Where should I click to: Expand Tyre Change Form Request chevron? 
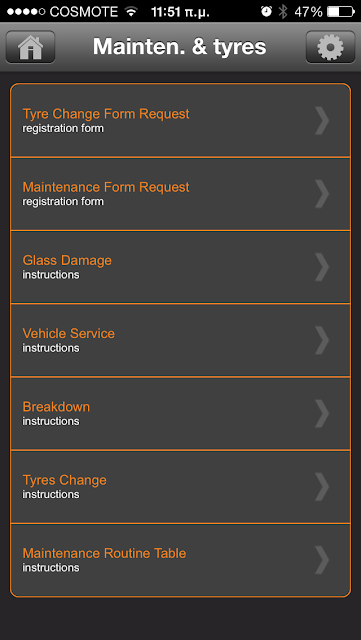322,120
